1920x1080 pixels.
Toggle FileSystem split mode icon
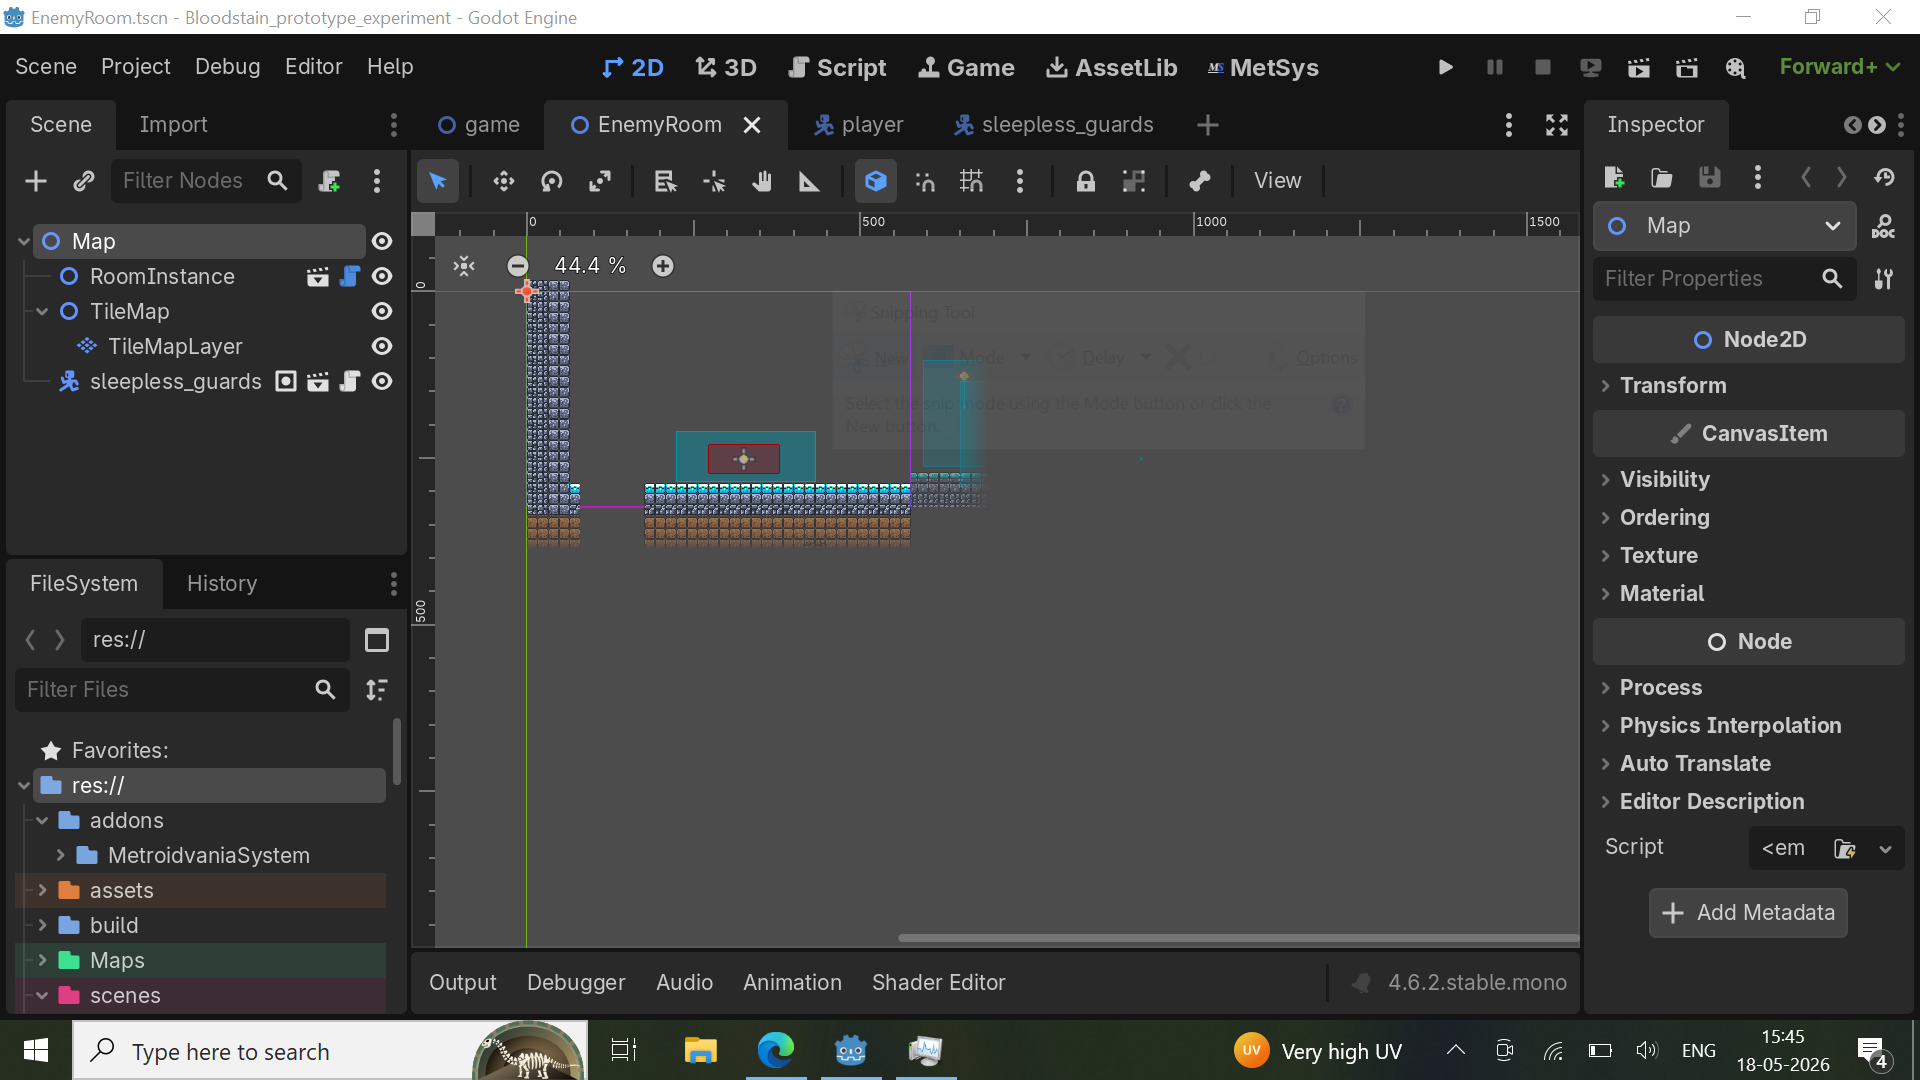[377, 640]
